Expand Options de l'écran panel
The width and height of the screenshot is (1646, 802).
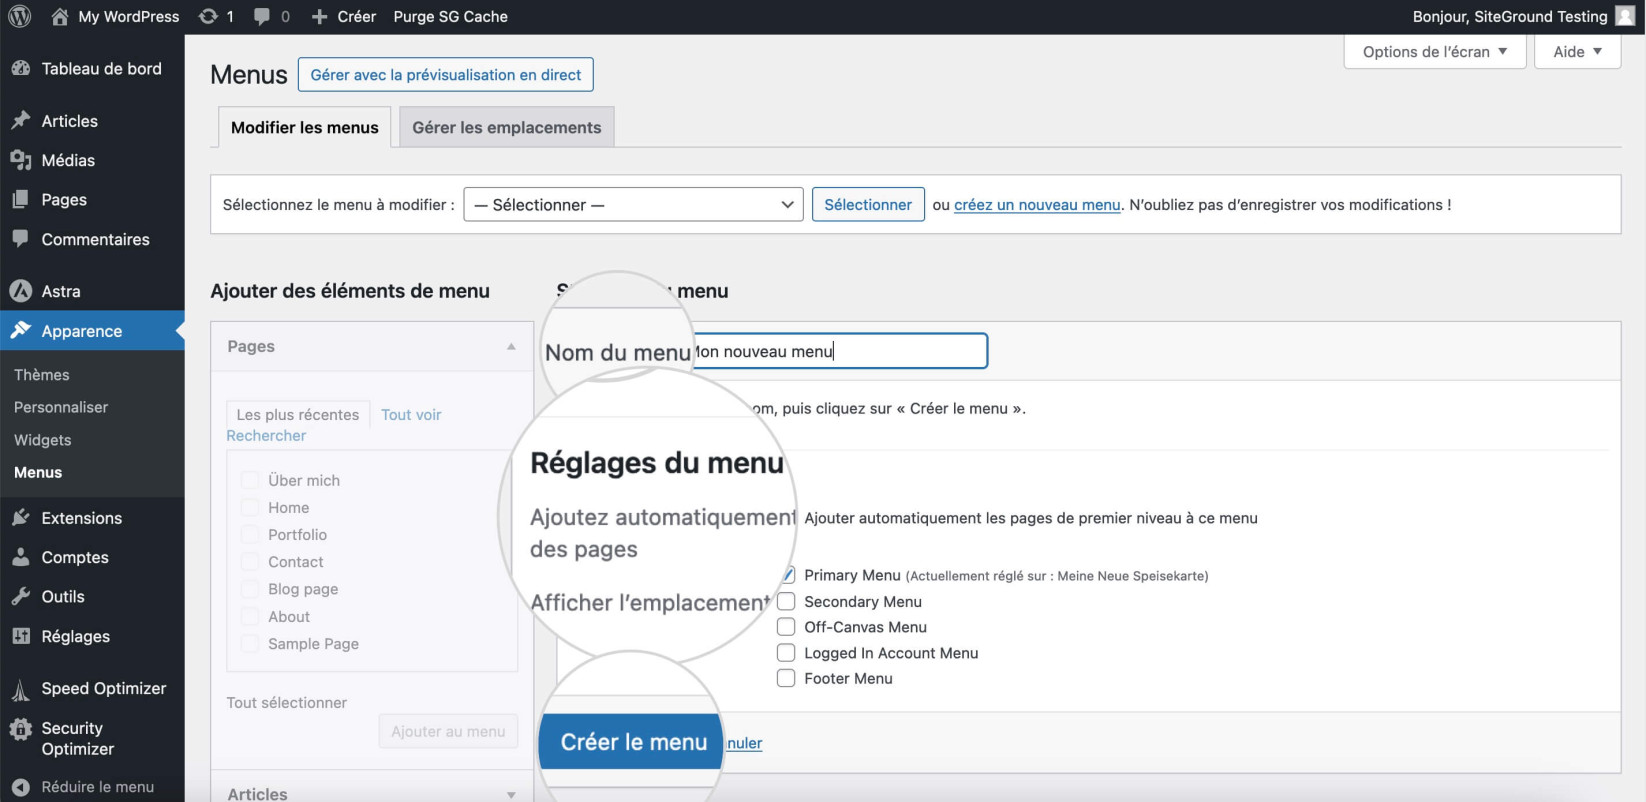click(x=1435, y=52)
